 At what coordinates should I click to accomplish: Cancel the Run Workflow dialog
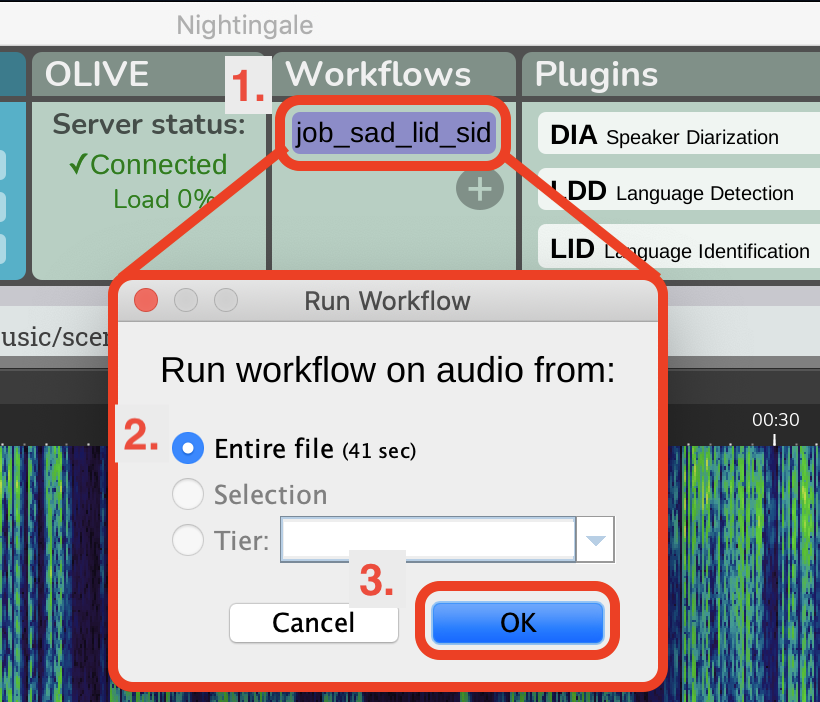313,622
